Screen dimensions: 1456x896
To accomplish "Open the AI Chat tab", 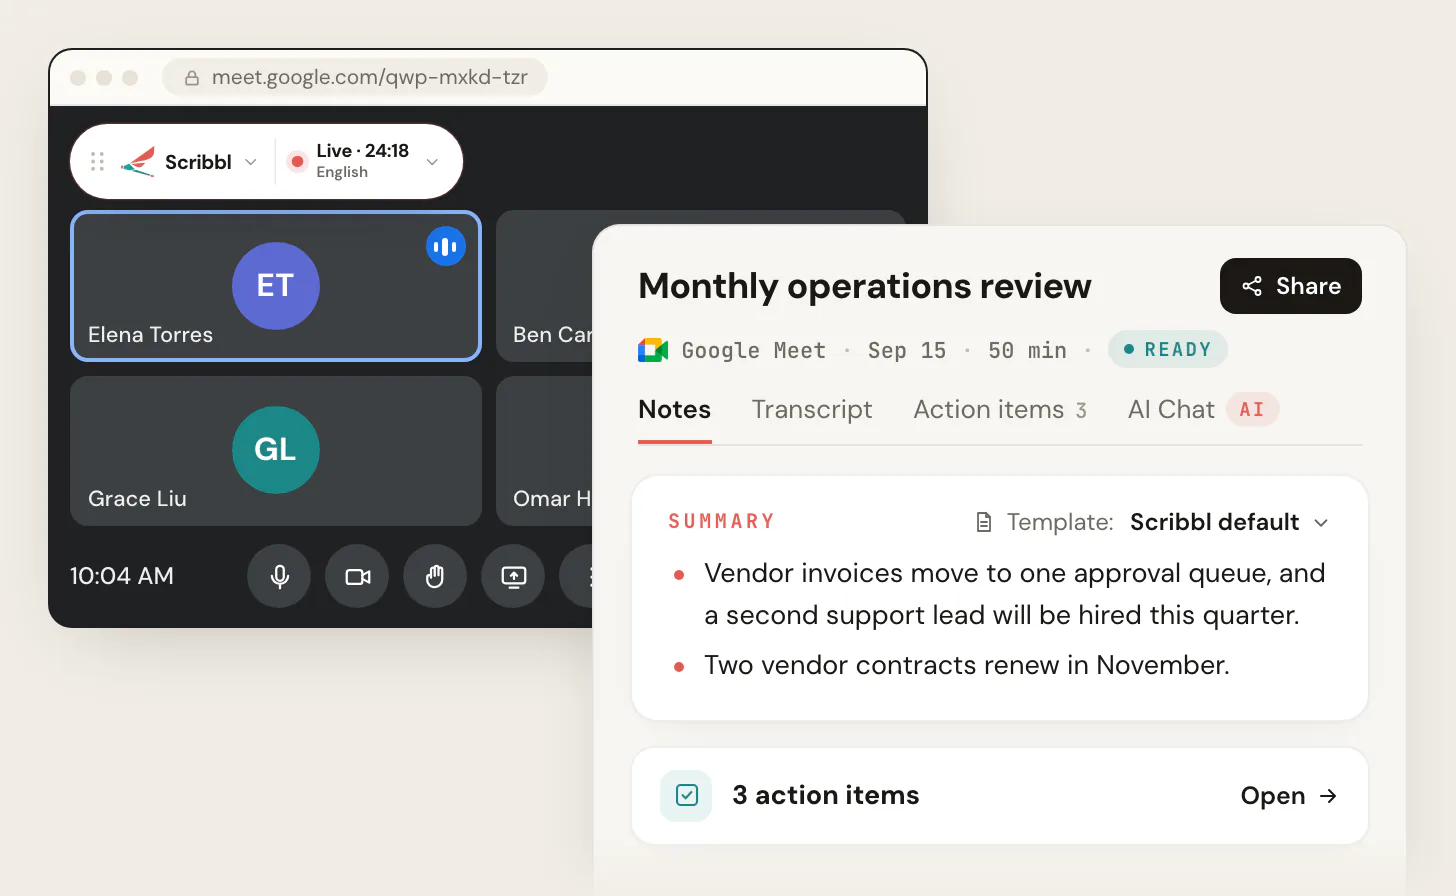I will tap(1203, 410).
